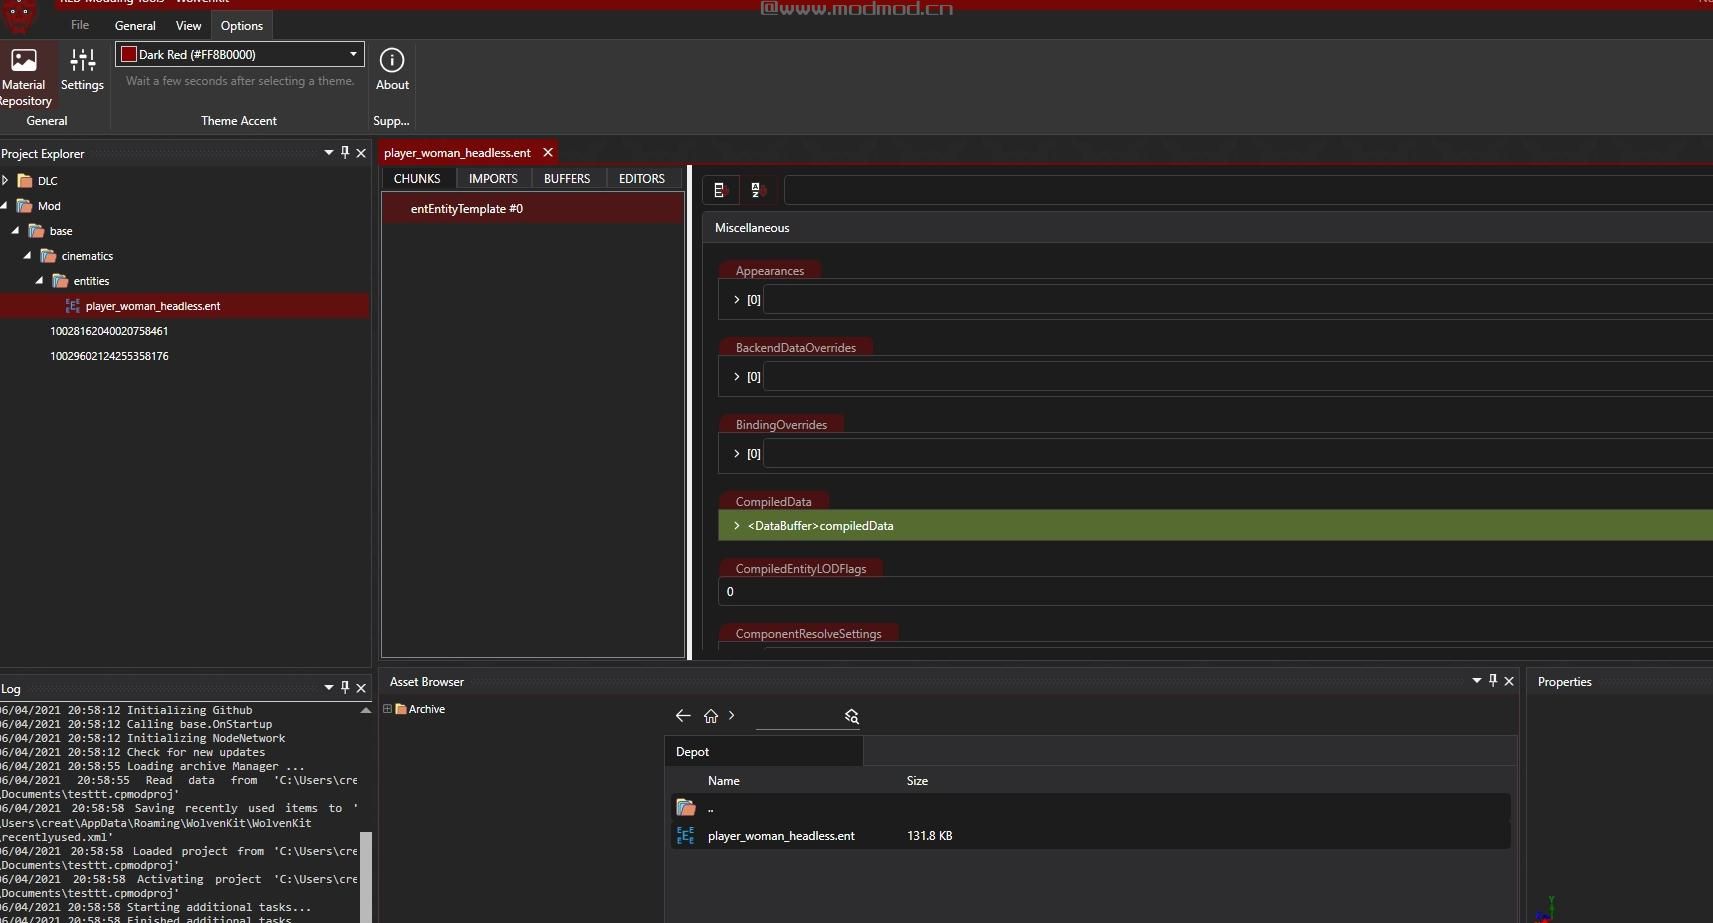Click the property search field
The height and width of the screenshot is (923, 1713).
pos(1248,190)
